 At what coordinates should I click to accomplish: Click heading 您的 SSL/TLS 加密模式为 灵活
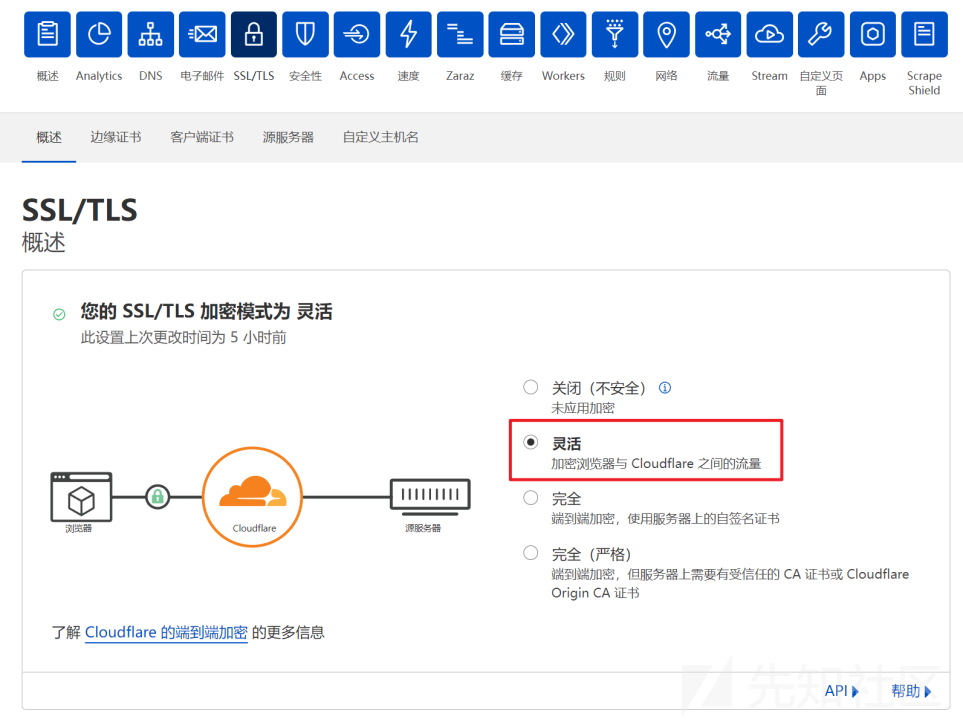(x=206, y=311)
